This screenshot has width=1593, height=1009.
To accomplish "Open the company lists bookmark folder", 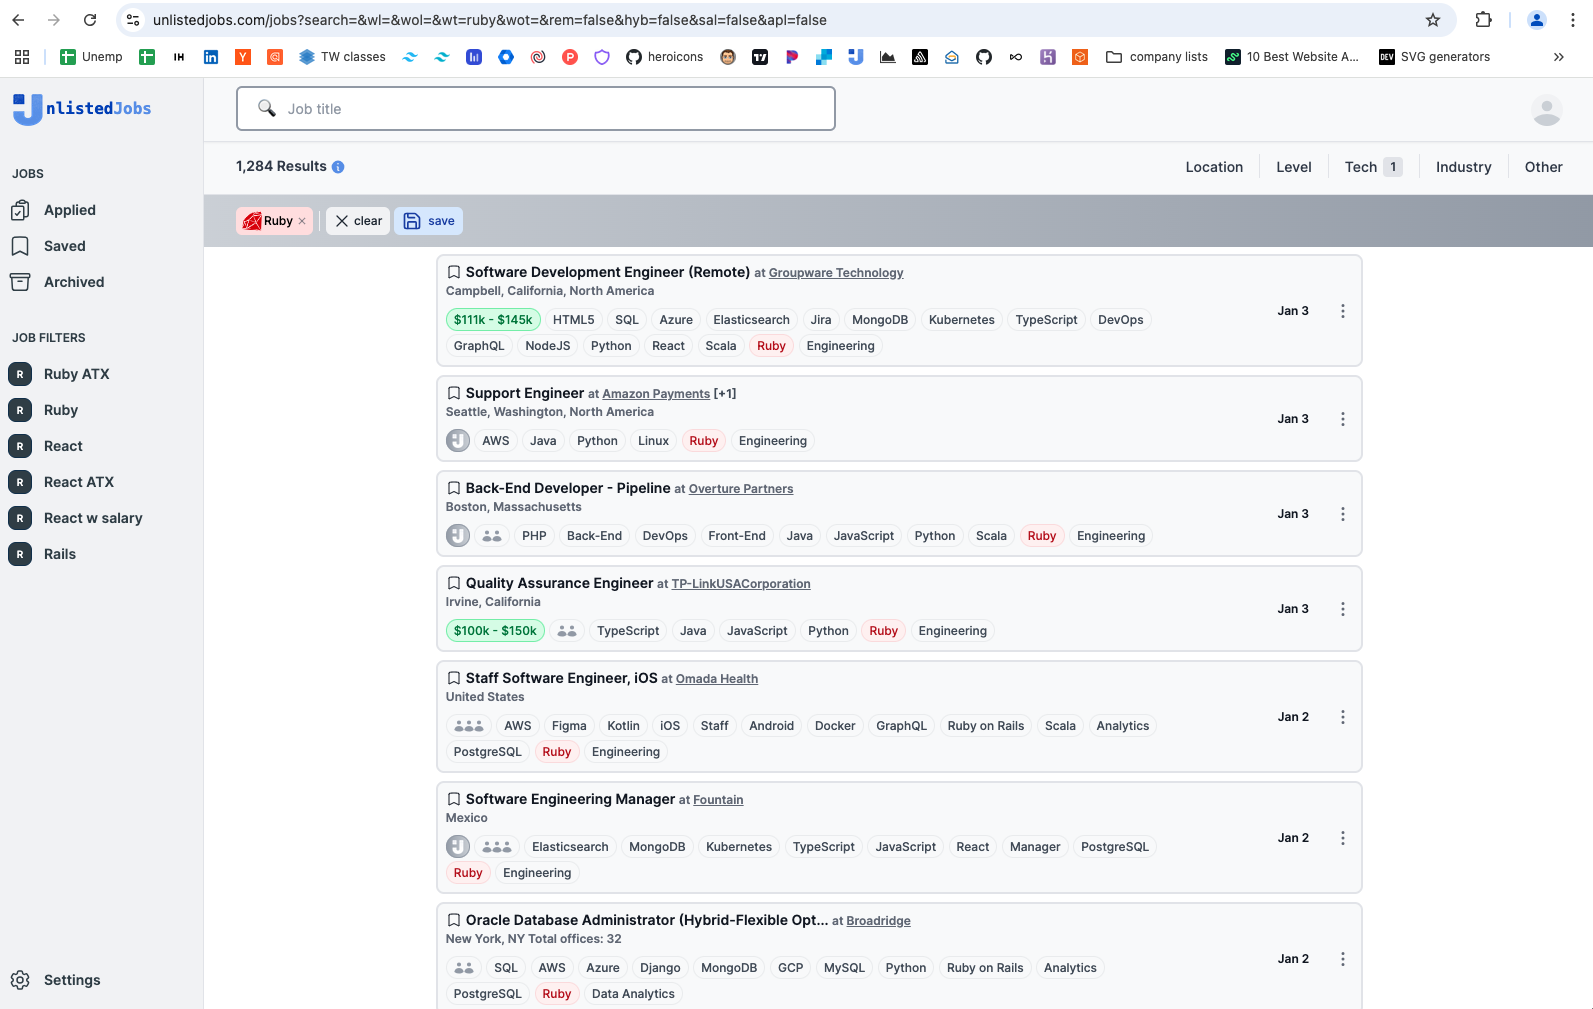I will [x=1157, y=57].
